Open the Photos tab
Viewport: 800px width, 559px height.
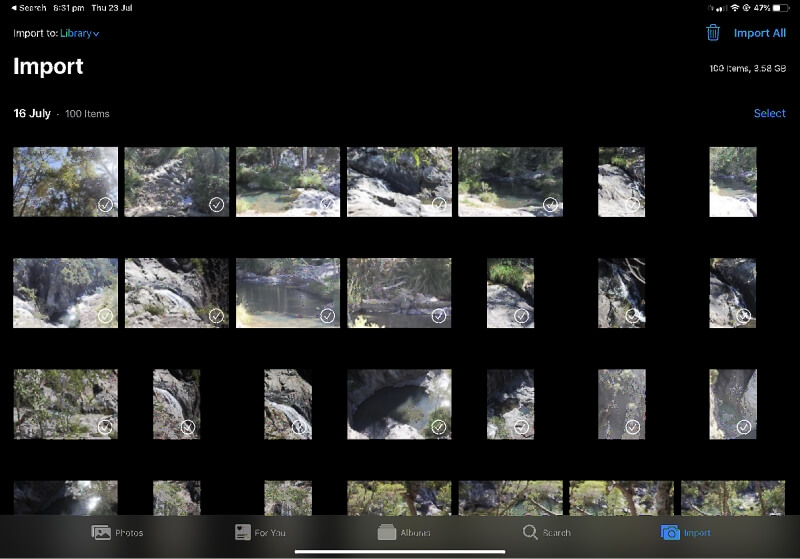coord(101,532)
